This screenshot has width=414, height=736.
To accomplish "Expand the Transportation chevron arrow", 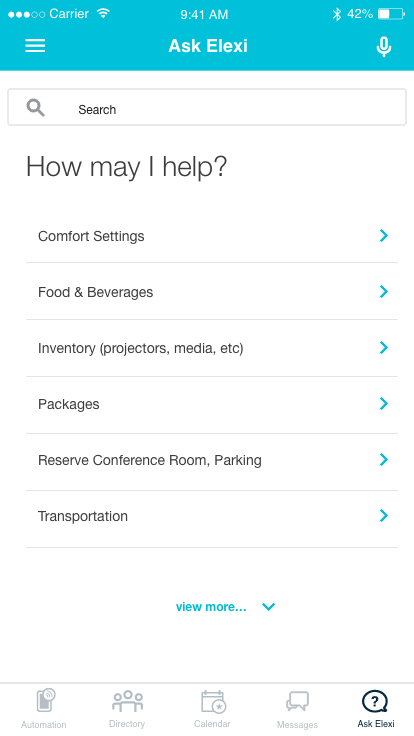I will pyautogui.click(x=383, y=515).
